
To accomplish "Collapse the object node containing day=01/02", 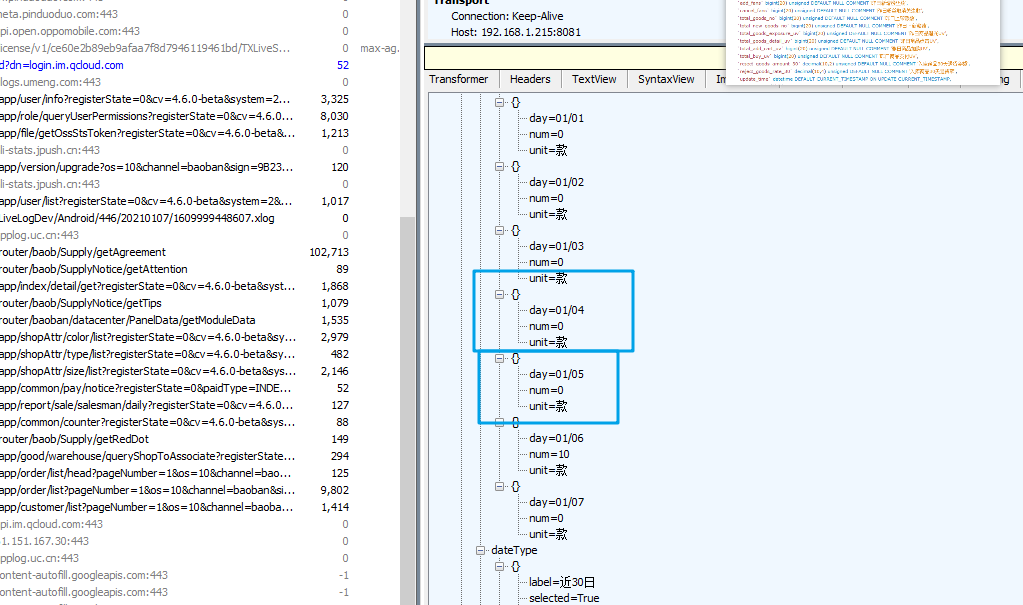I will (500, 166).
